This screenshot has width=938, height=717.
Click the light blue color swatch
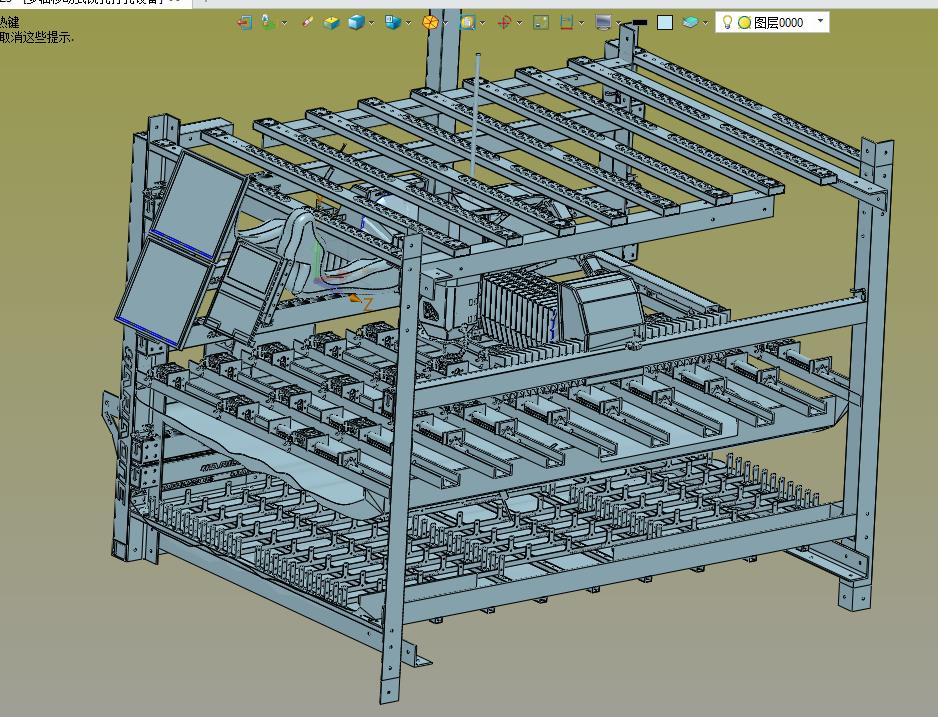665,23
